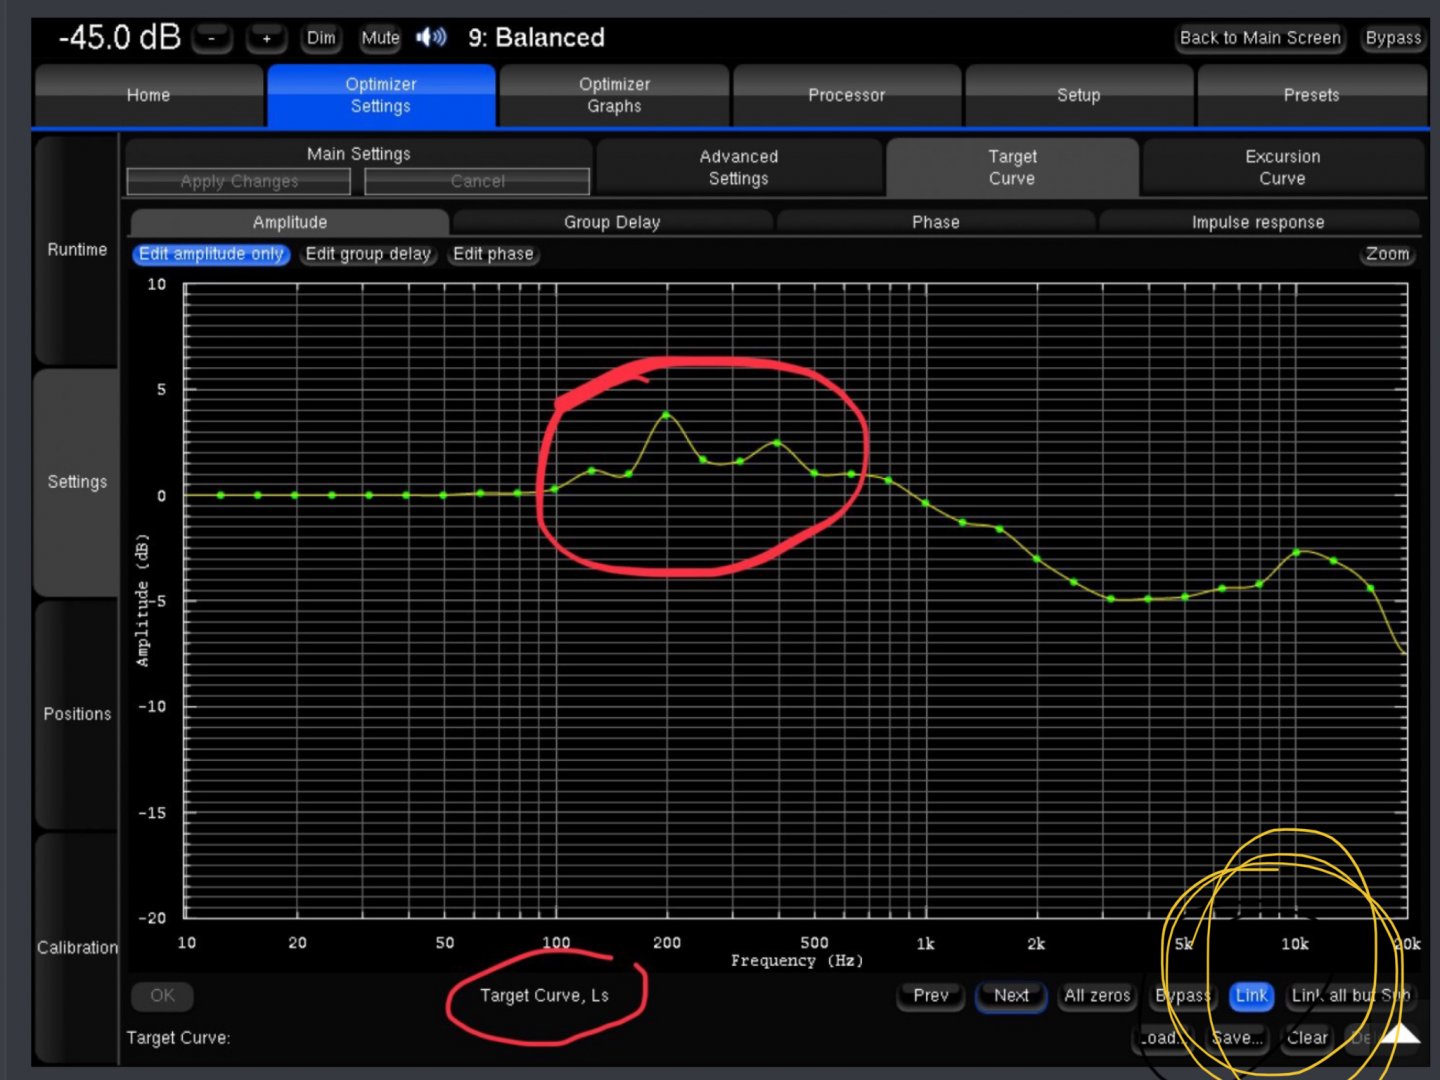
Task: Go to the previous curve with Prev
Action: (x=931, y=995)
